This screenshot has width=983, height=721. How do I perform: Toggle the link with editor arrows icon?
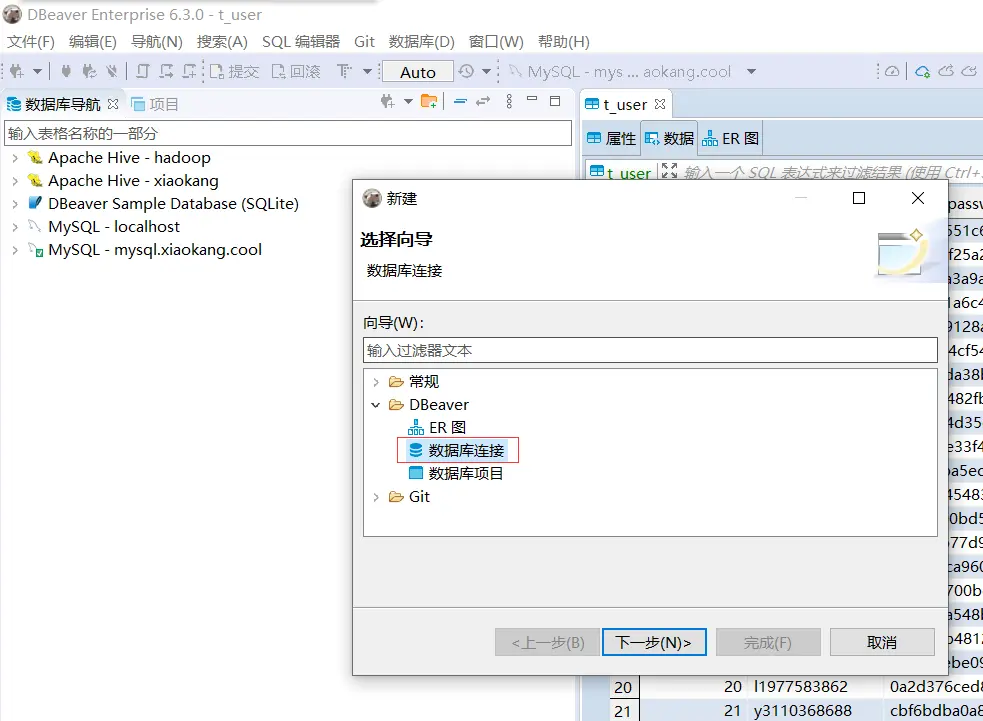(483, 101)
